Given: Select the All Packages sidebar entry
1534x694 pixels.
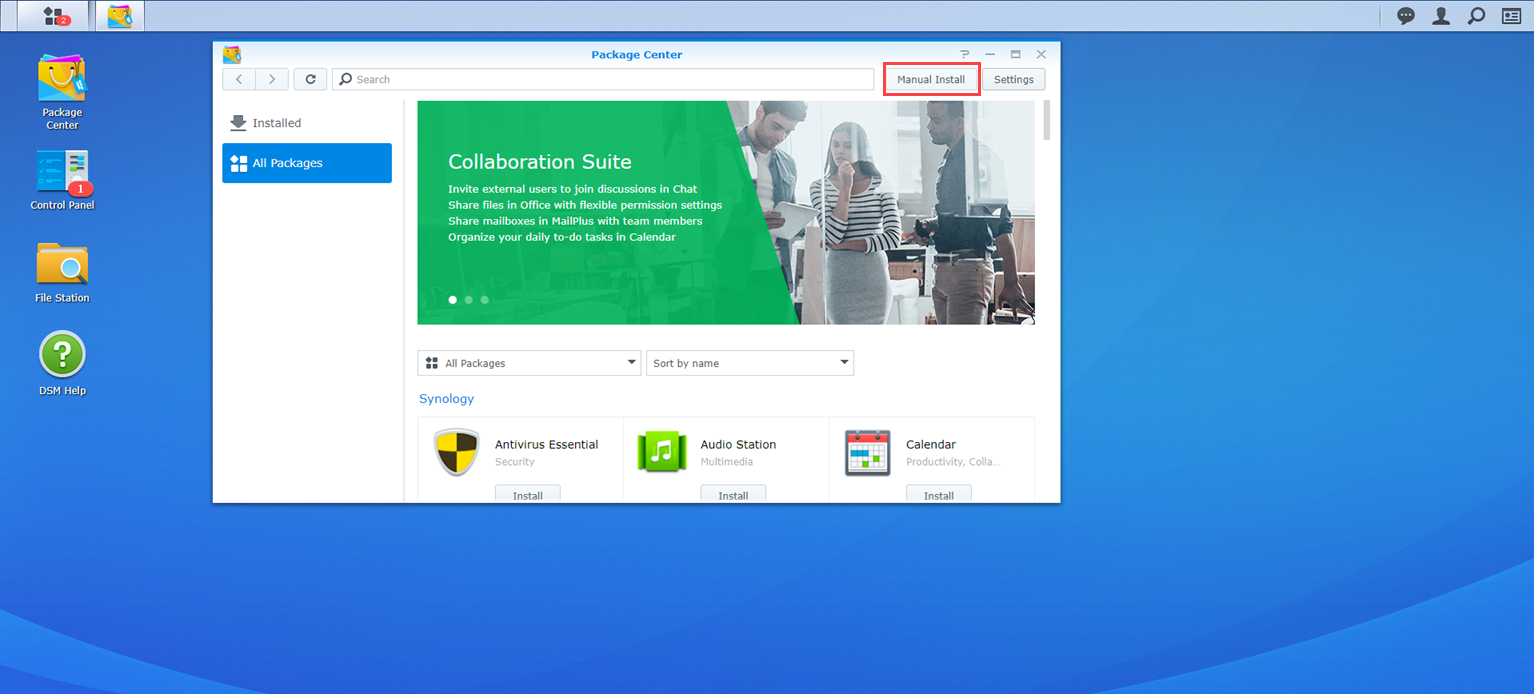Looking at the screenshot, I should [x=307, y=163].
